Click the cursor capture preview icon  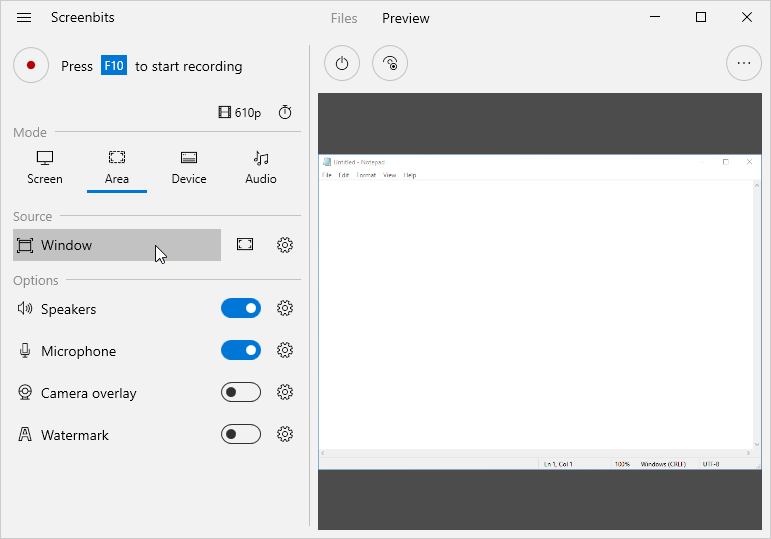coord(390,63)
